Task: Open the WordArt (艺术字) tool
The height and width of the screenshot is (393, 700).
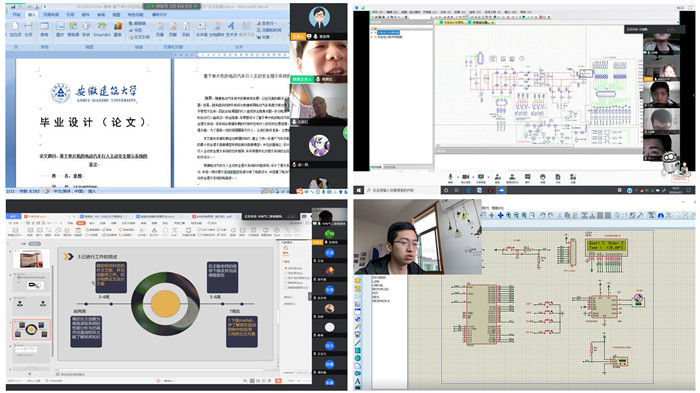Action: 231,29
